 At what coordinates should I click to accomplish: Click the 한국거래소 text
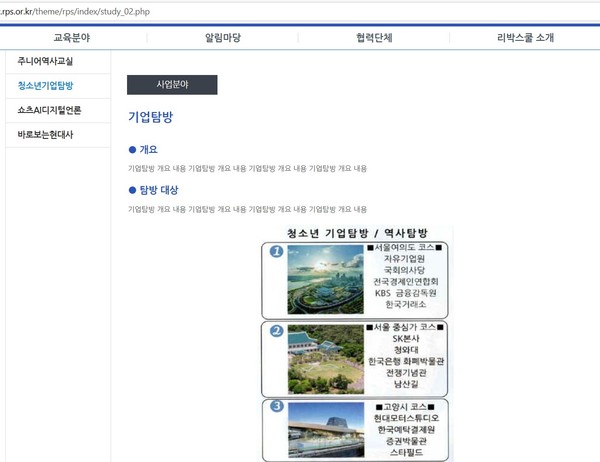pos(406,305)
